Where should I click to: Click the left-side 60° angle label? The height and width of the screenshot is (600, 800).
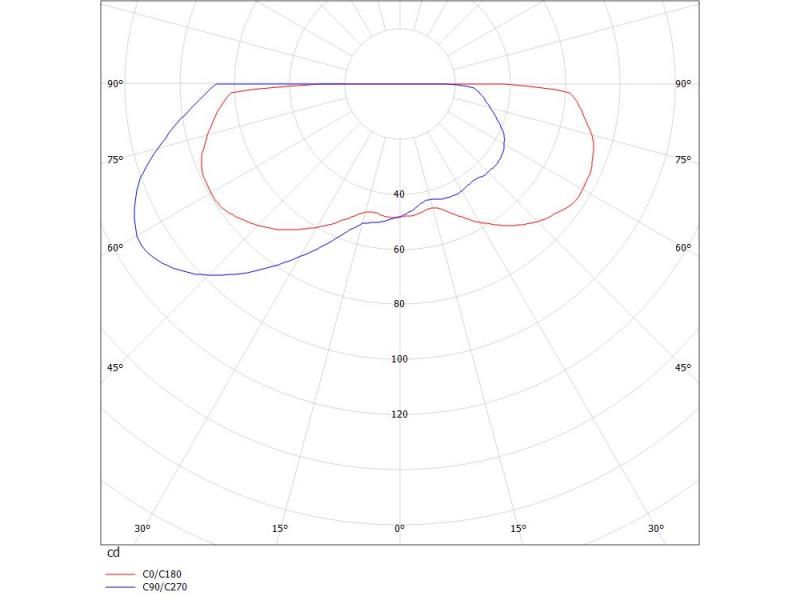pyautogui.click(x=115, y=248)
